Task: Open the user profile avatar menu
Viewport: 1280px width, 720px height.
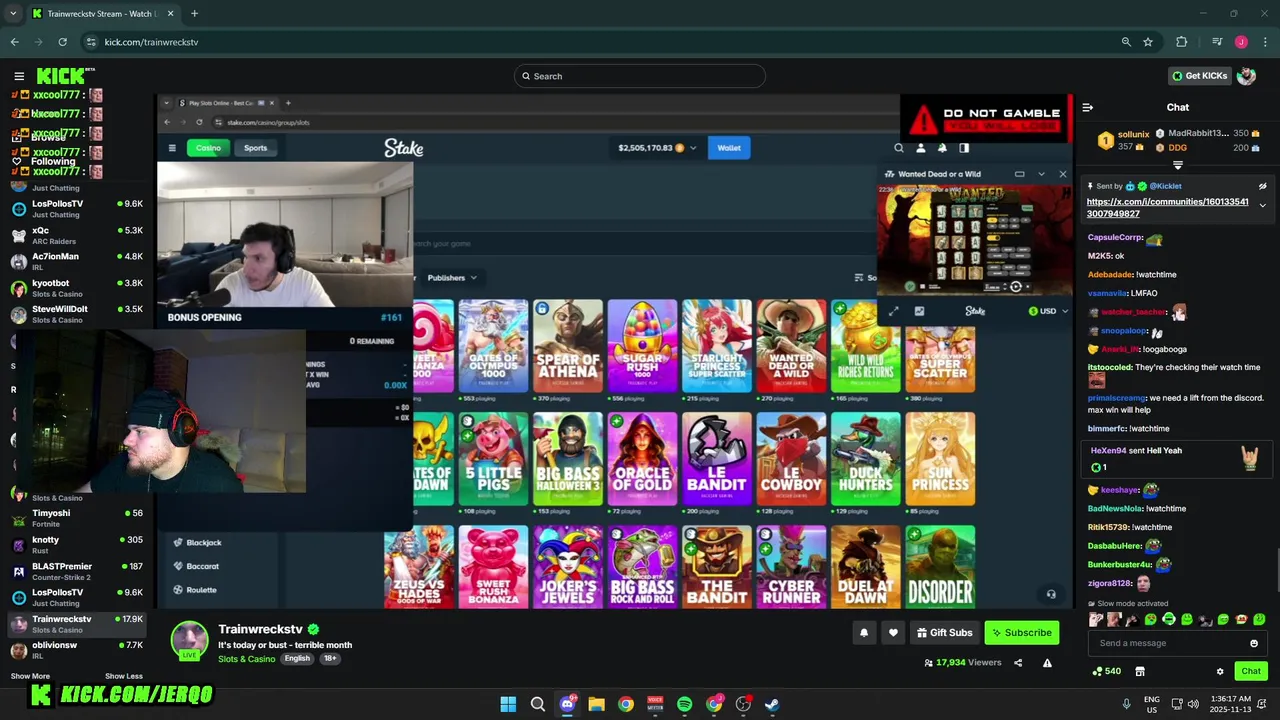Action: 1246,76
